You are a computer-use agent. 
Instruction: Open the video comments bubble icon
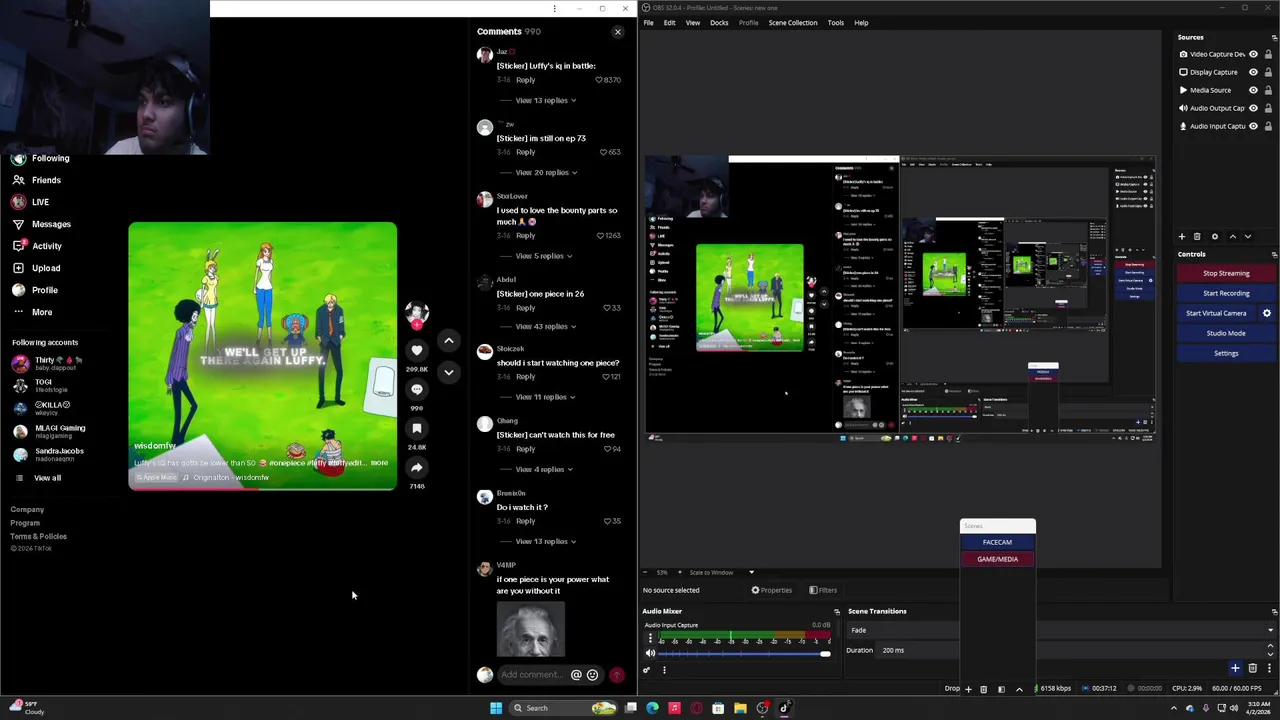coord(417,389)
